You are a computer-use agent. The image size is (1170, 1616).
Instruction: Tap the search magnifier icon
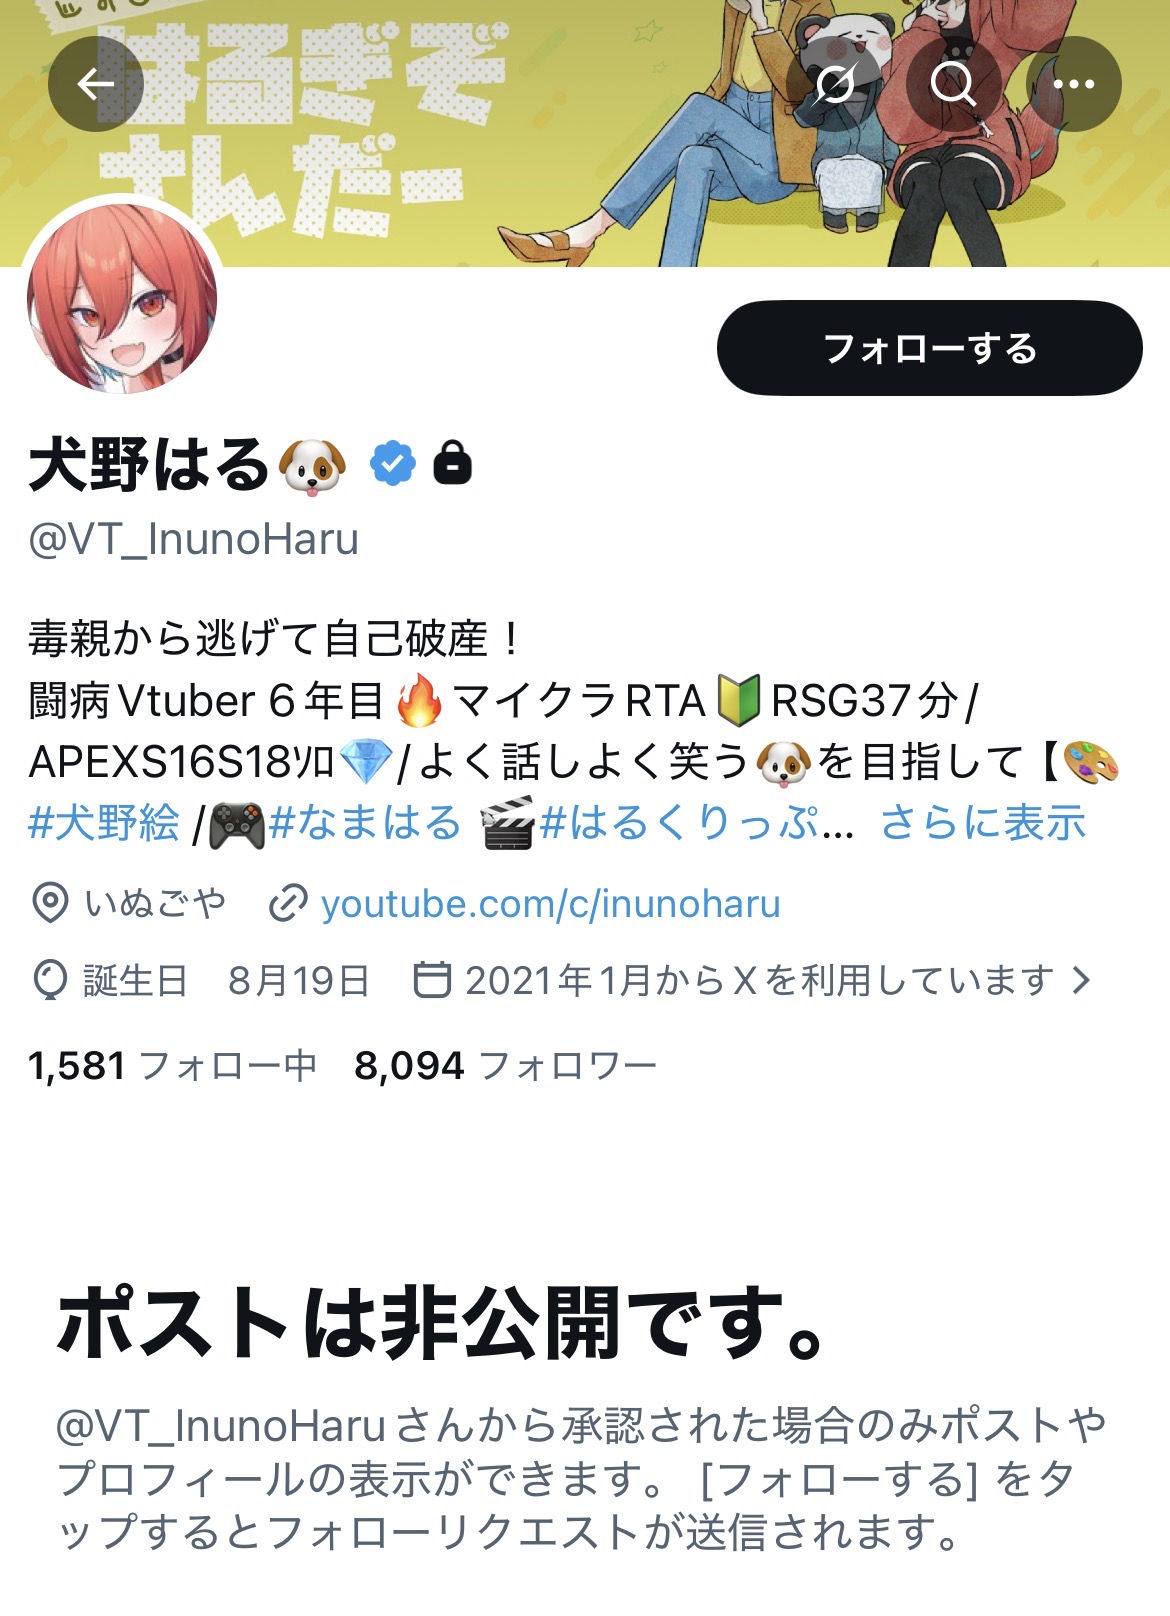(954, 84)
